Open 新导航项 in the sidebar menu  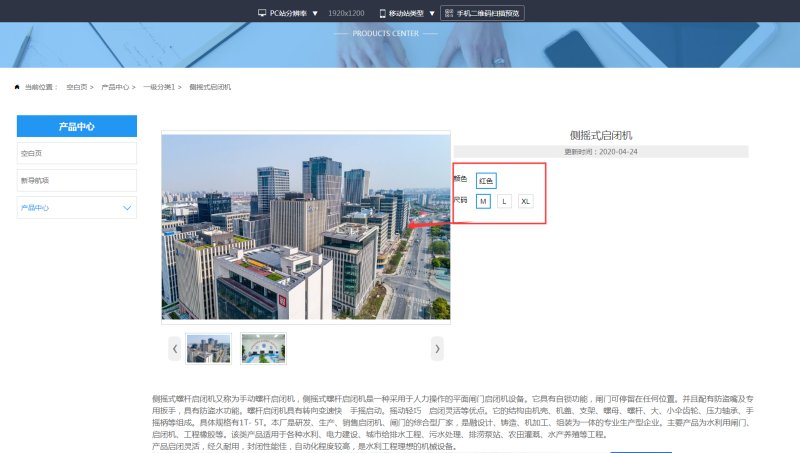pyautogui.click(x=77, y=180)
